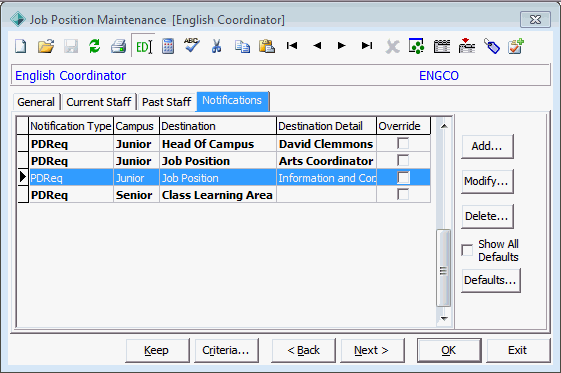Open the Current Staff tab
This screenshot has width=561, height=373.
[98, 102]
